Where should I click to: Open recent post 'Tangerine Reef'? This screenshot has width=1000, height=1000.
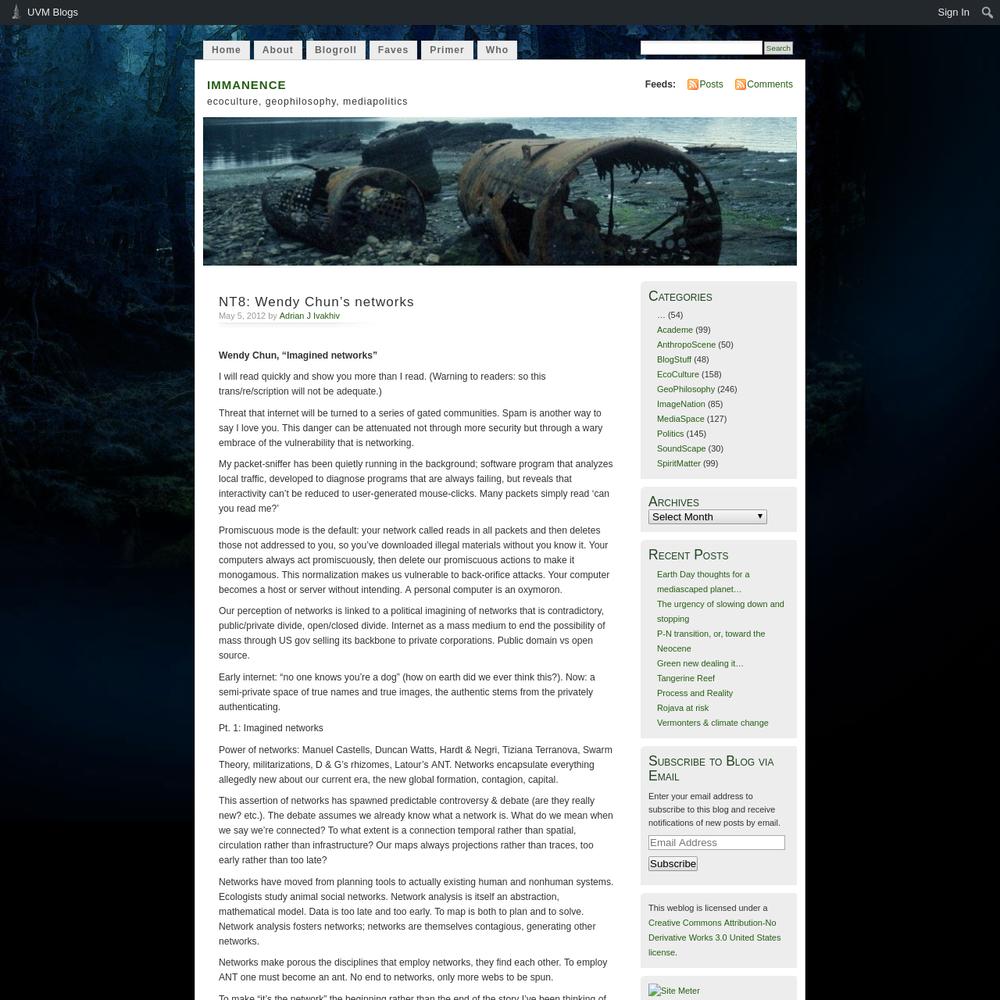[686, 678]
